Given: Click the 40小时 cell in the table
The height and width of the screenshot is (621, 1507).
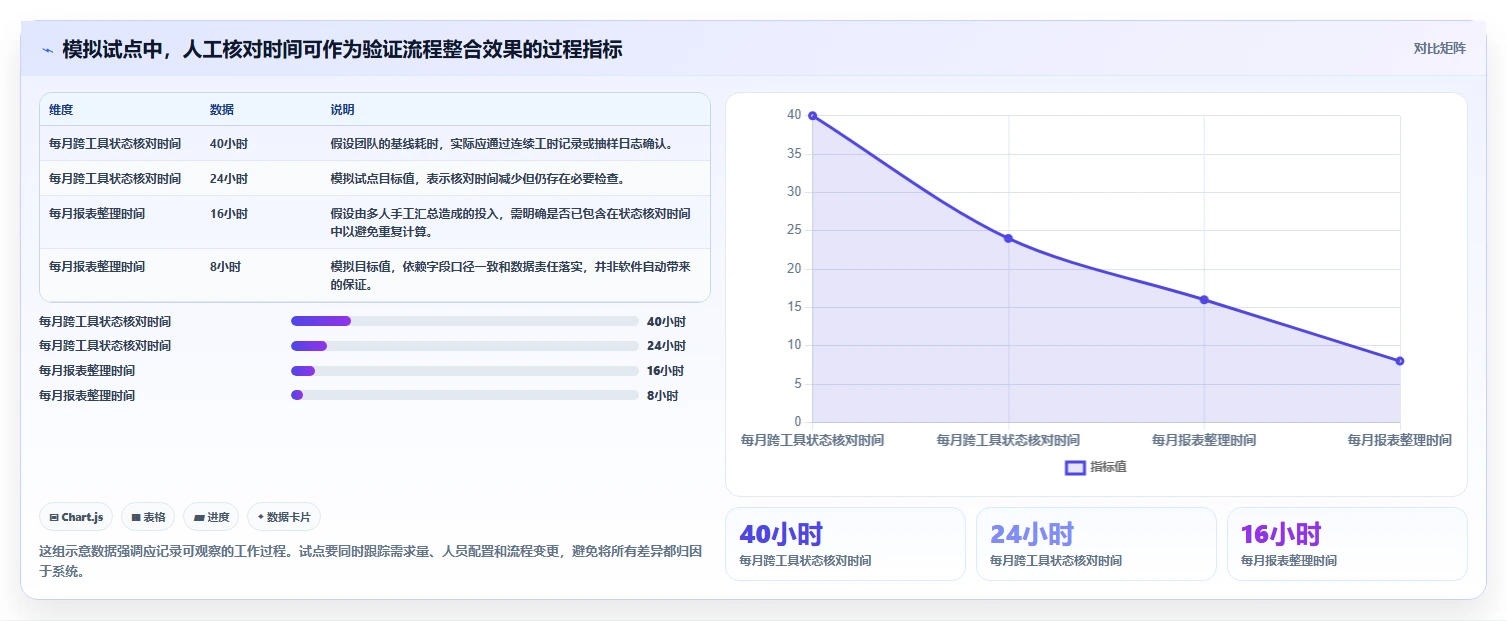Looking at the screenshot, I should [229, 144].
